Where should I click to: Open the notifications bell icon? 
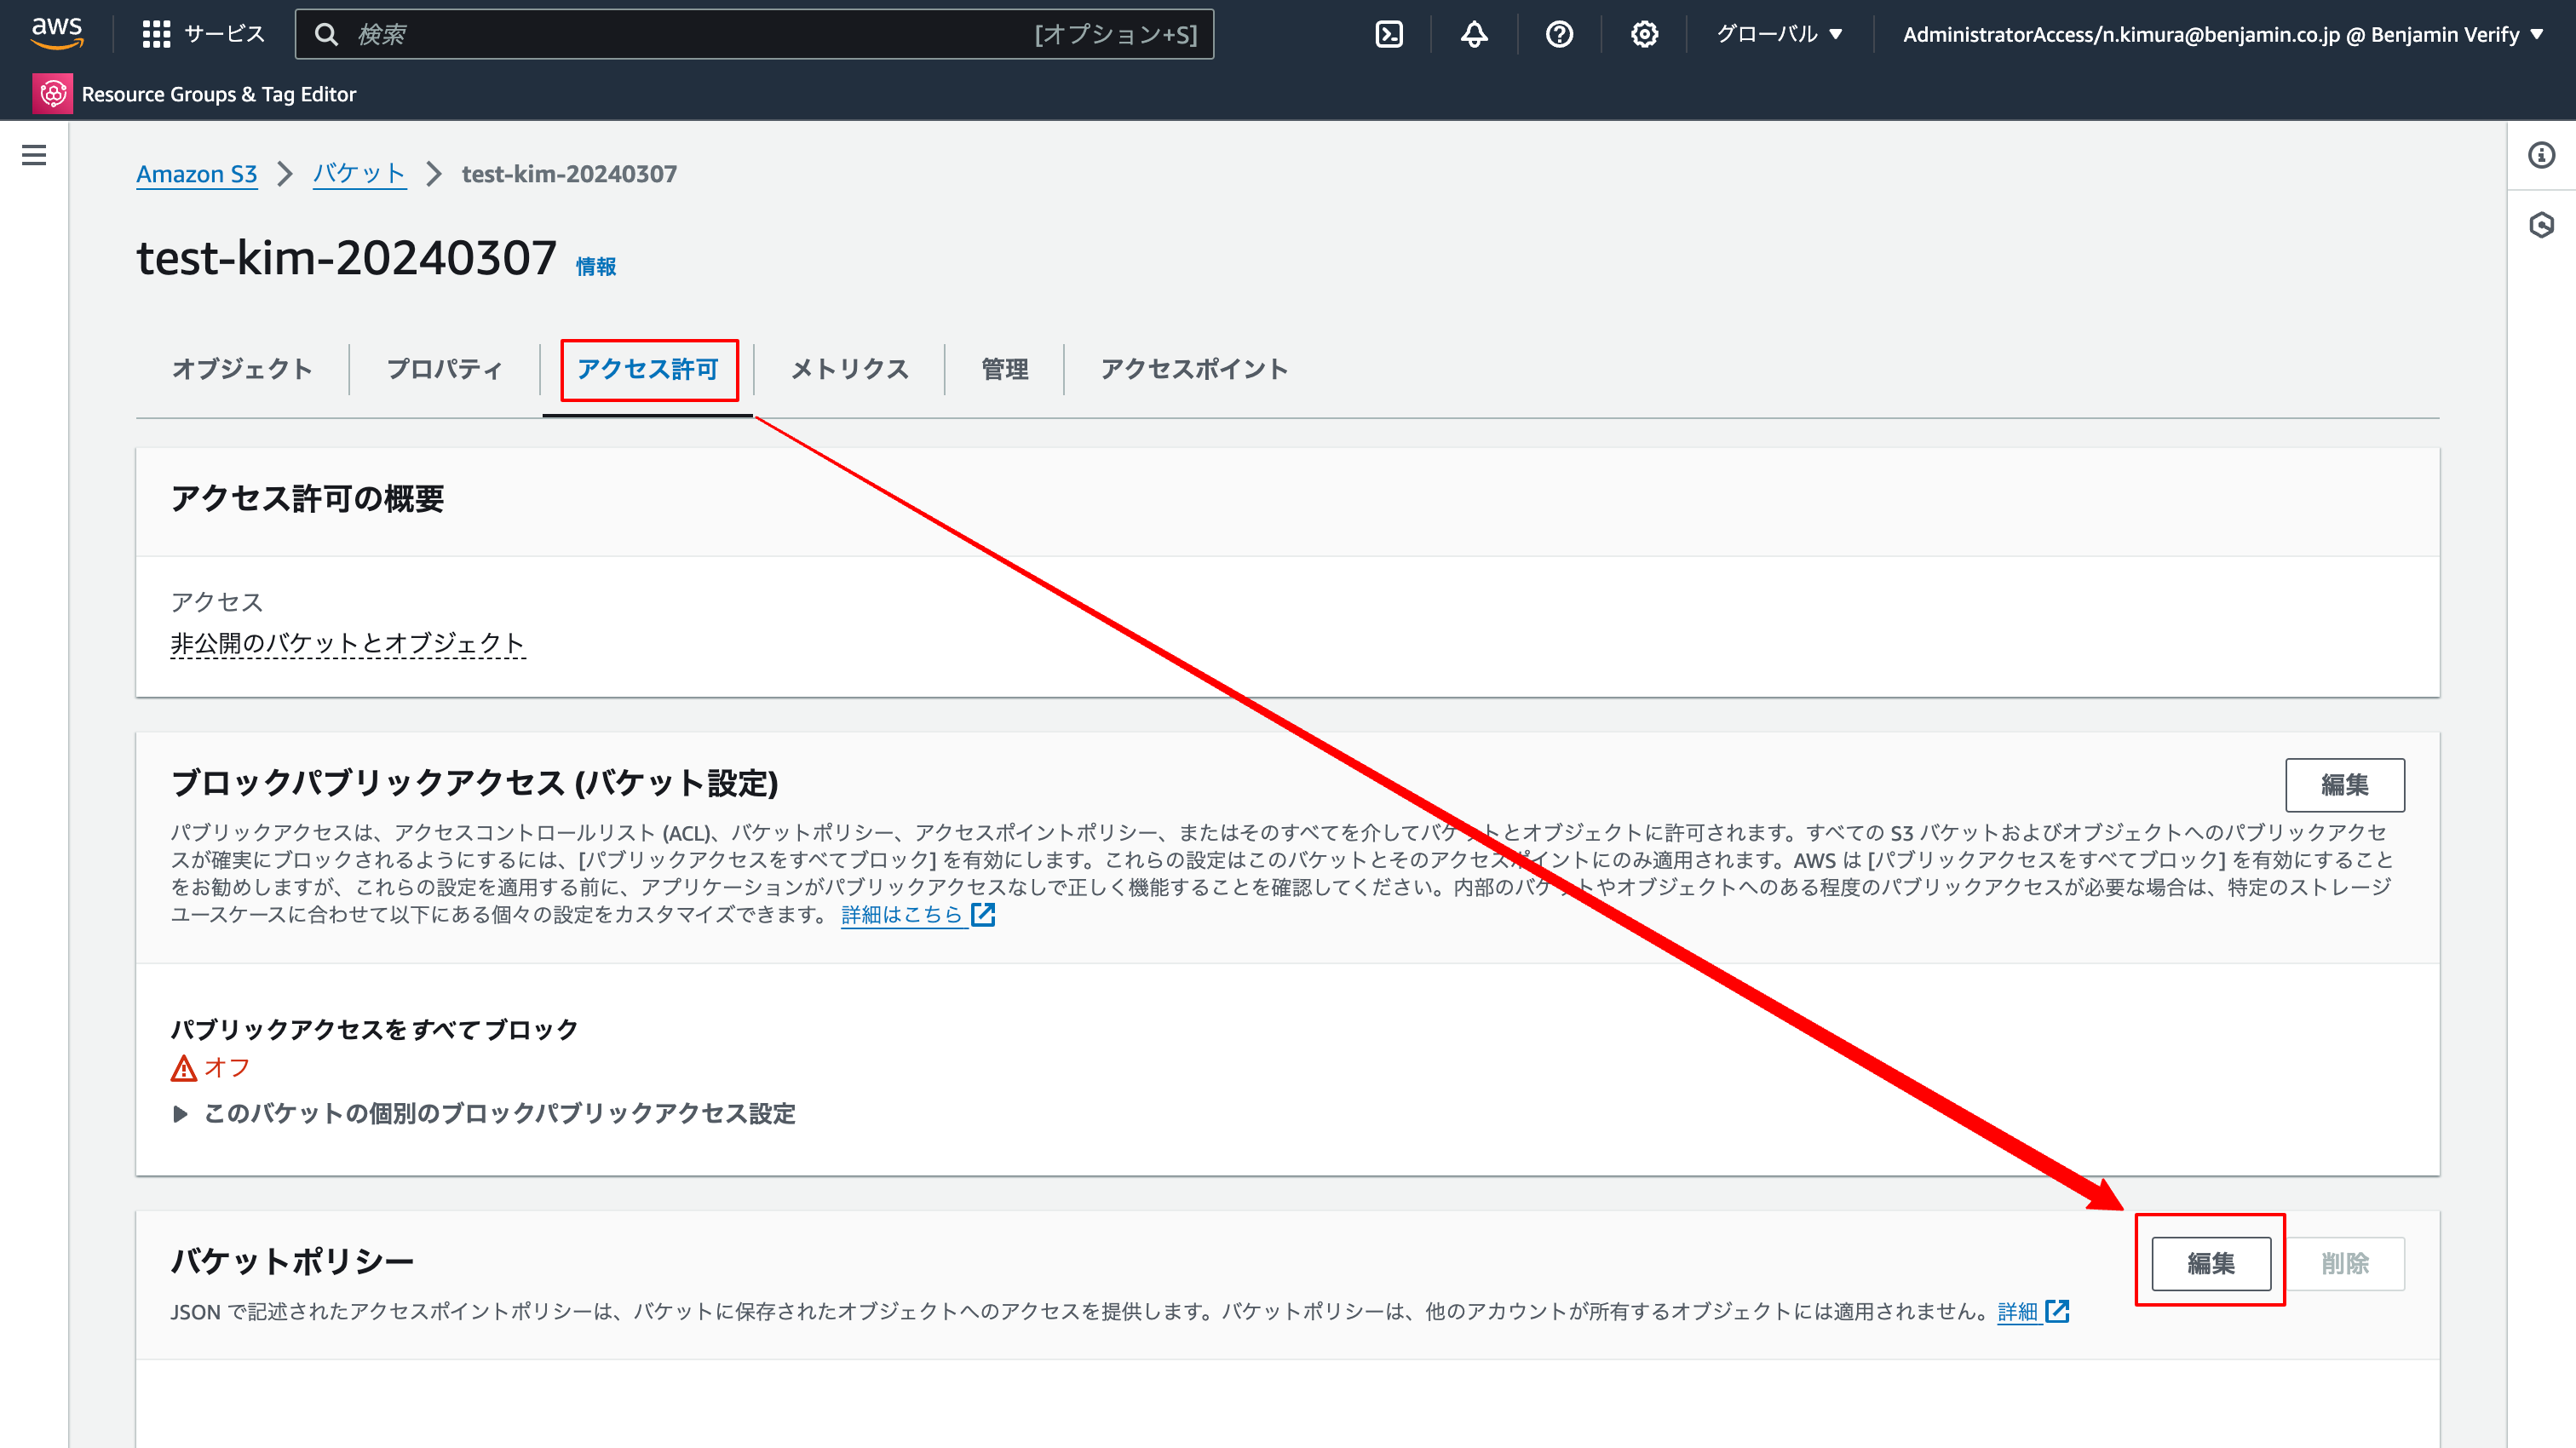tap(1474, 34)
